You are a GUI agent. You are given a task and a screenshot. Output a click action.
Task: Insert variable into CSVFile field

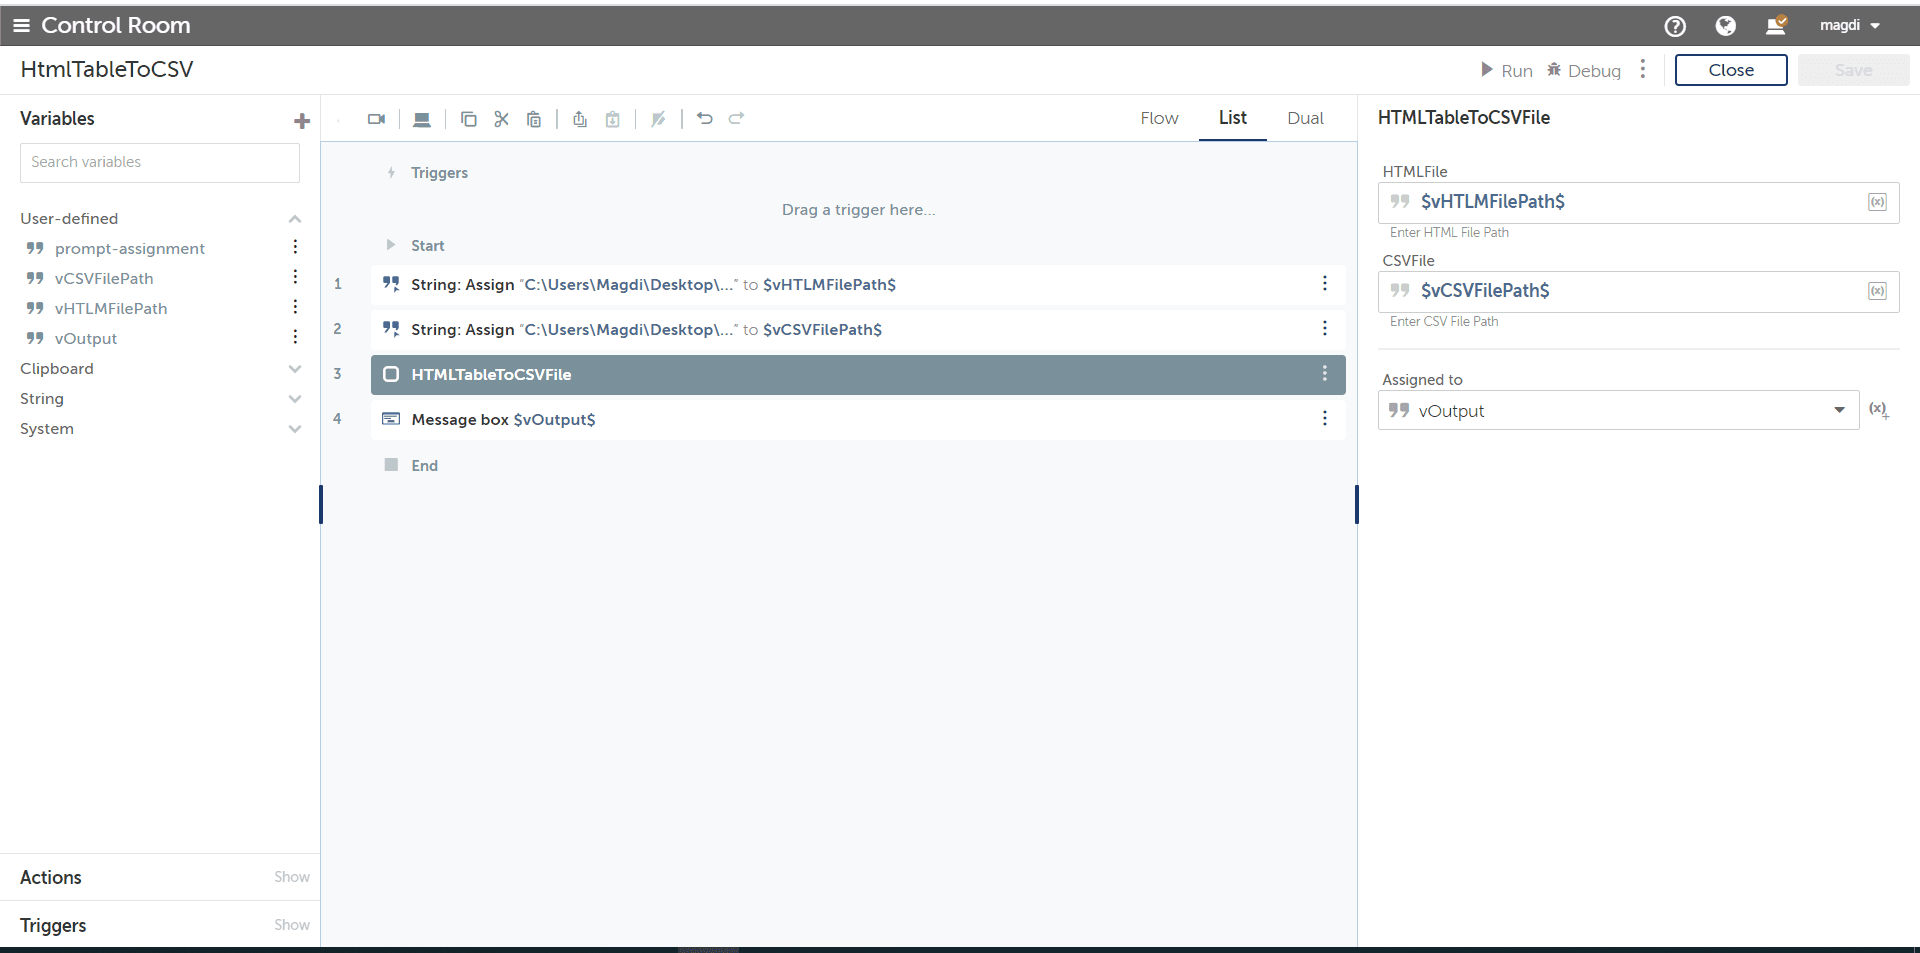click(x=1877, y=291)
